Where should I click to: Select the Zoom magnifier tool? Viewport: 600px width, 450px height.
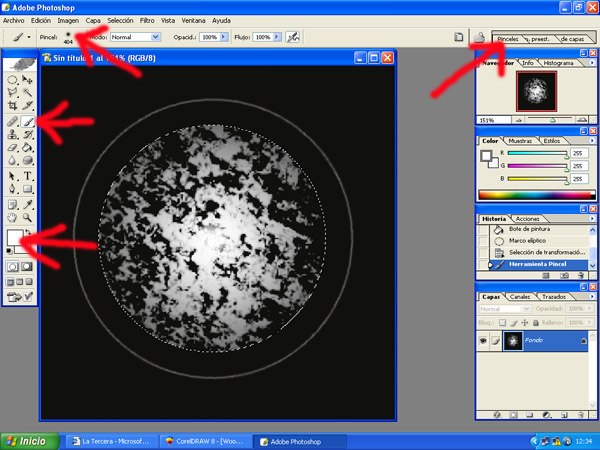[x=27, y=218]
